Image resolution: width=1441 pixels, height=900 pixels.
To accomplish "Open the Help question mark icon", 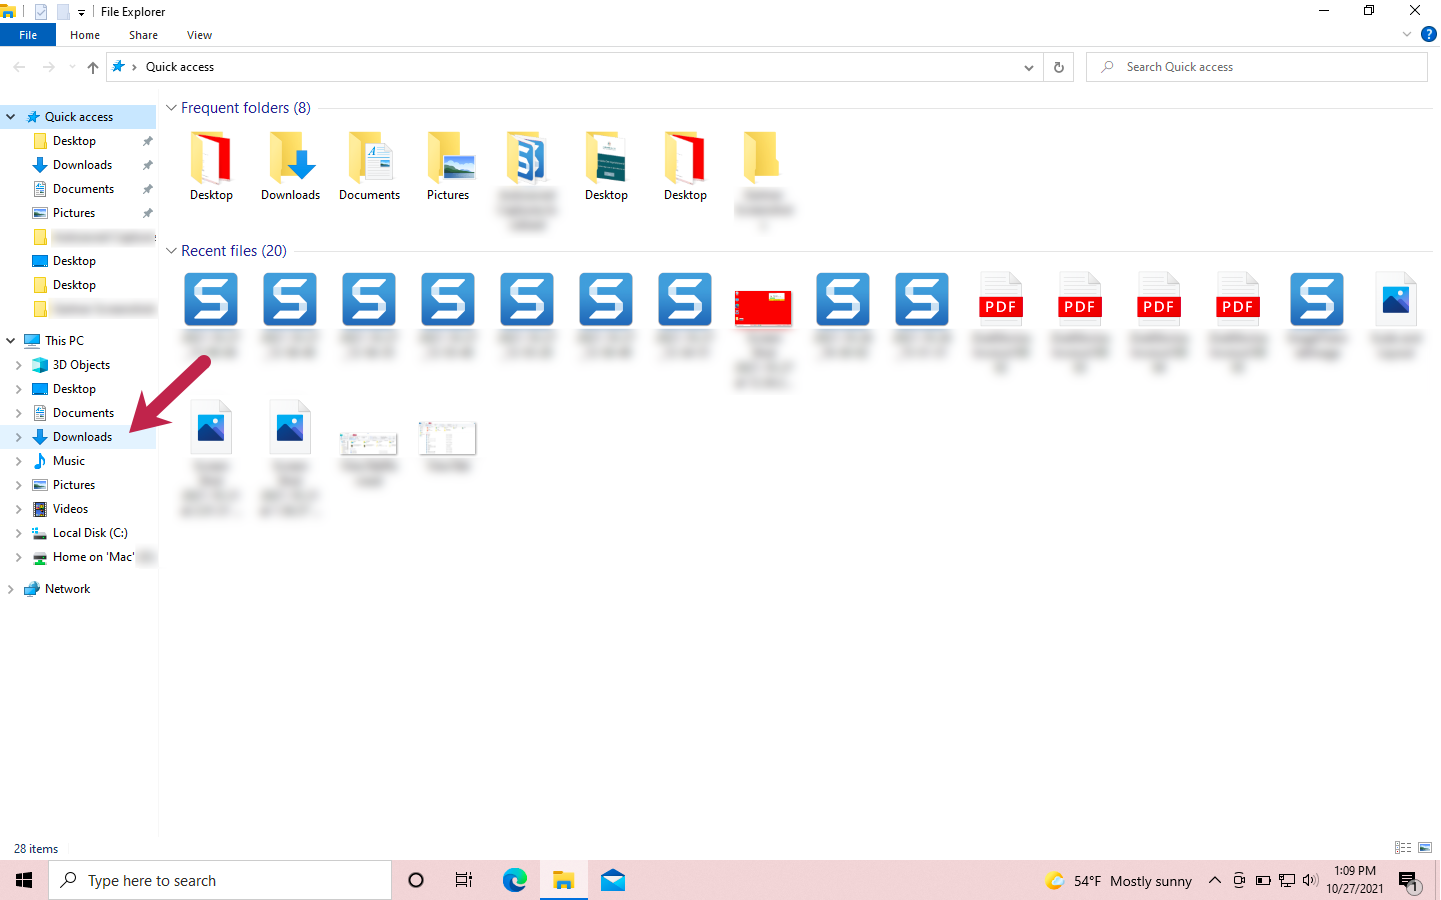I will coord(1429,34).
